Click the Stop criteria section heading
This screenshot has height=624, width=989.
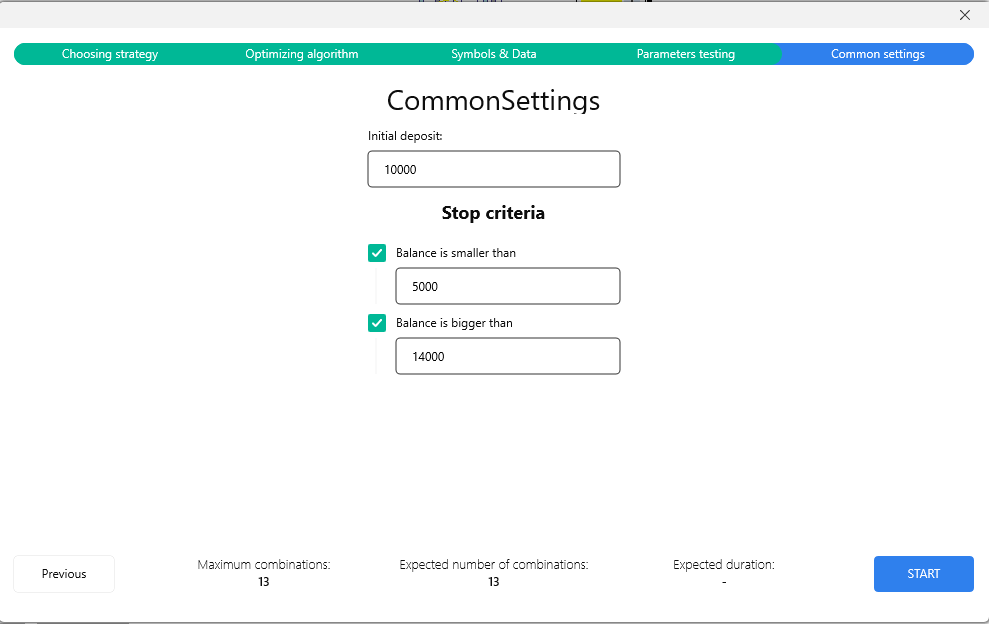[x=493, y=213]
